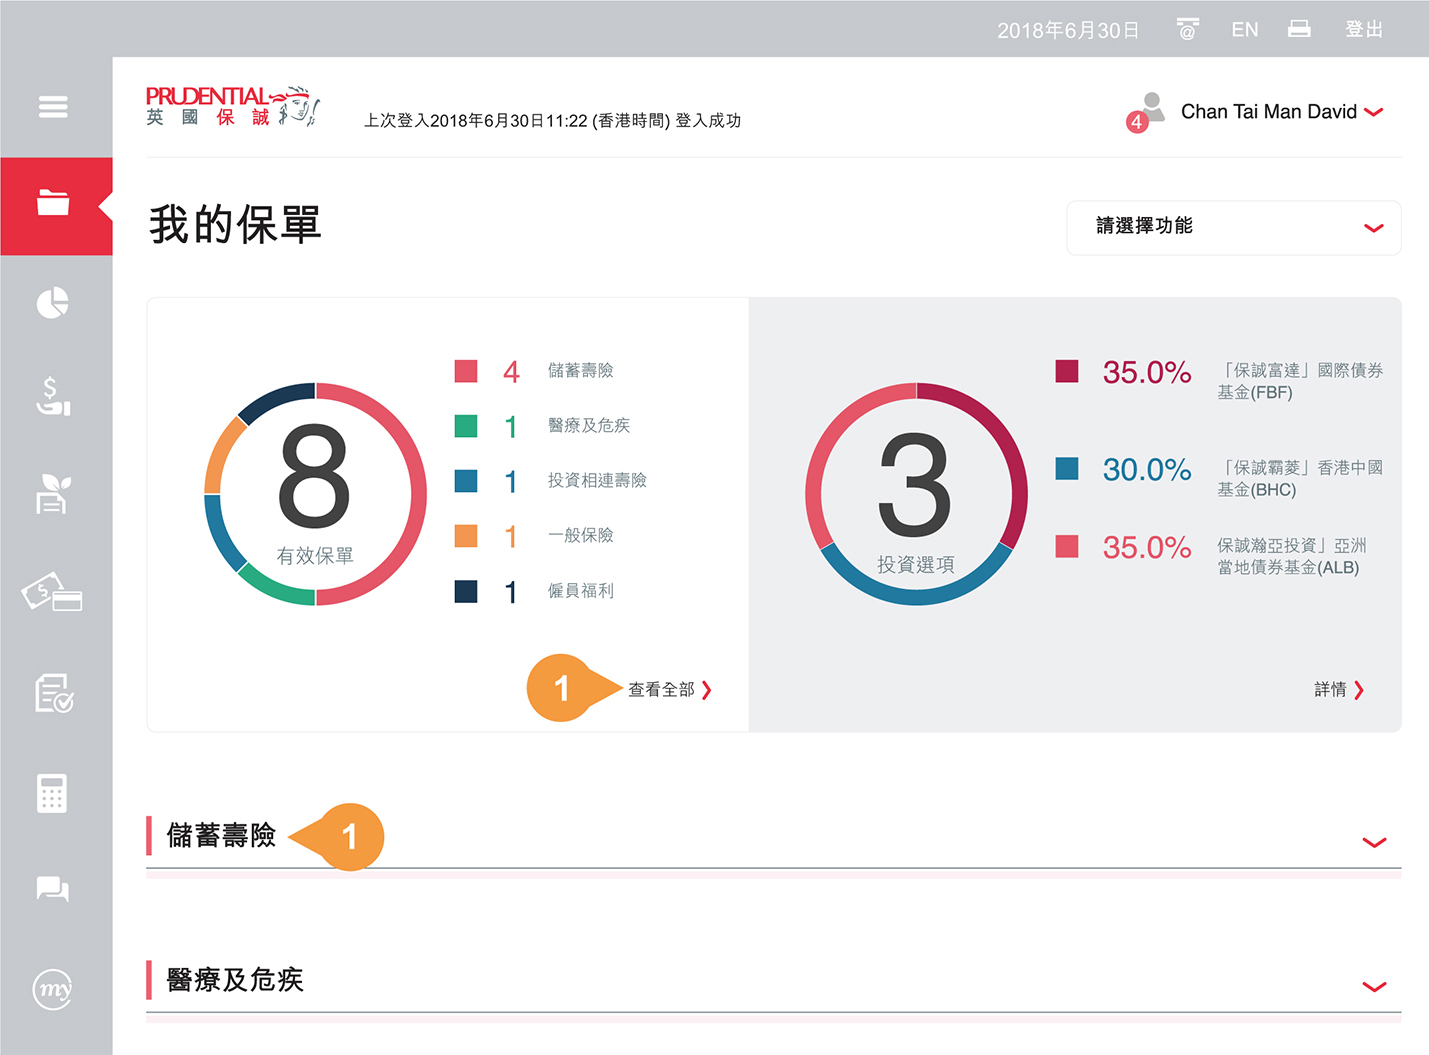Open the calculator sidebar icon
Screen dimensions: 1429x1055
[52, 793]
